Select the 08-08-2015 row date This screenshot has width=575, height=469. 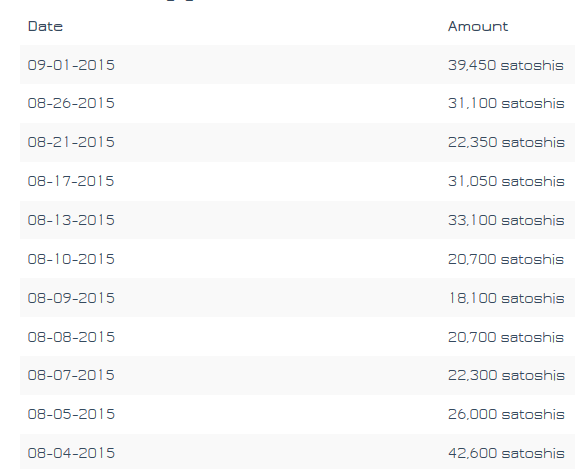(x=71, y=337)
